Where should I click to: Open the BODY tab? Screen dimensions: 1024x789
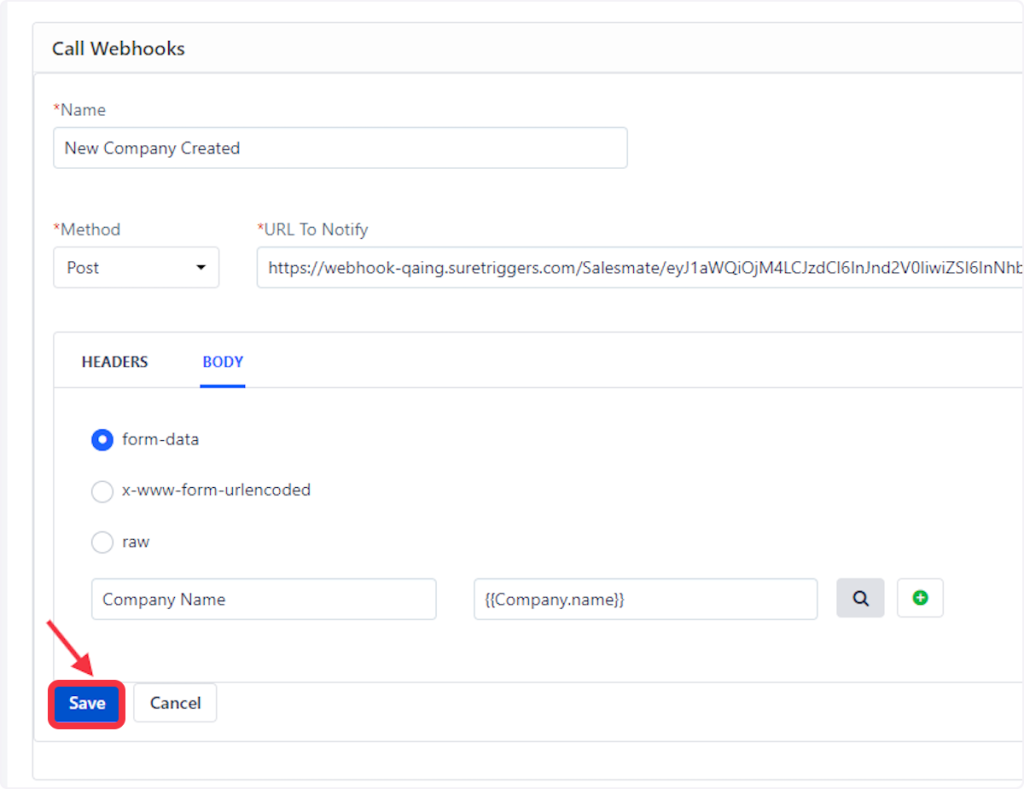(x=222, y=362)
